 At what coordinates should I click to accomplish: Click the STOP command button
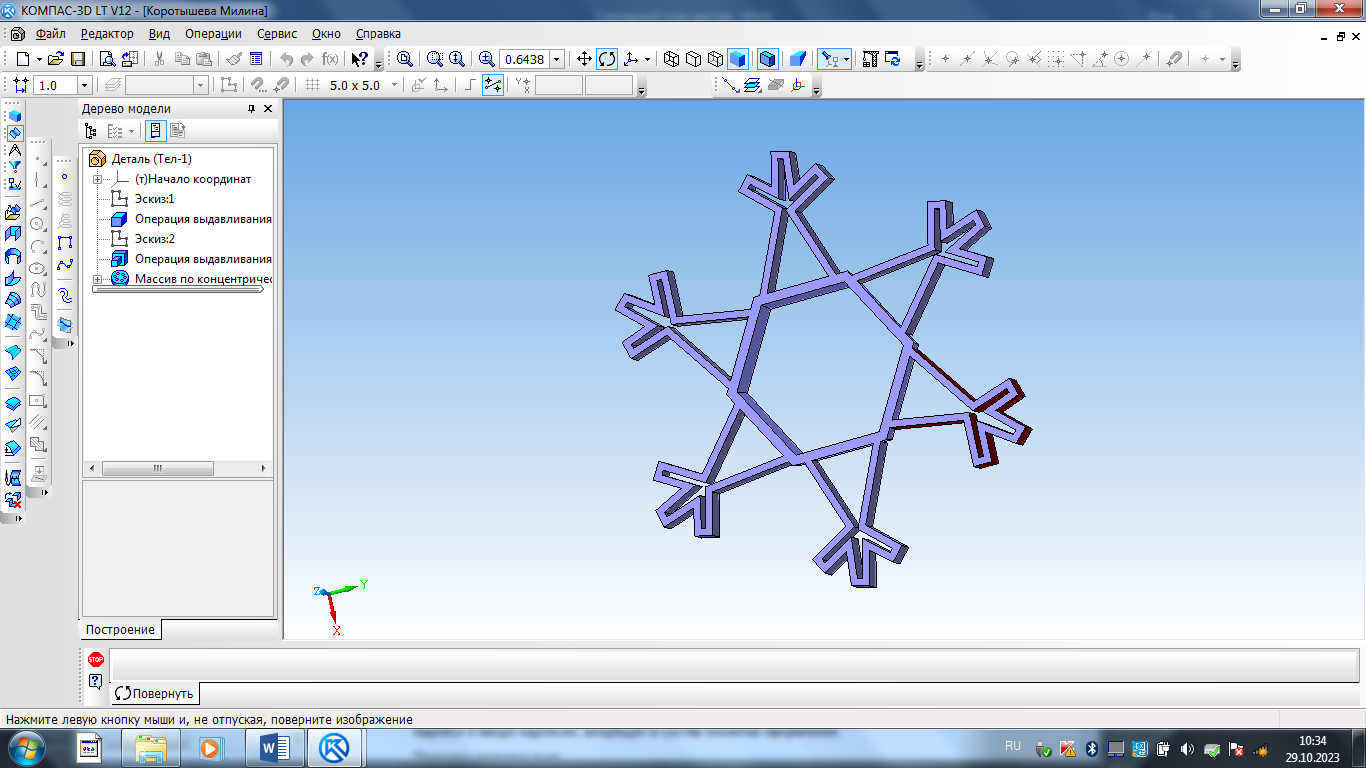point(95,659)
